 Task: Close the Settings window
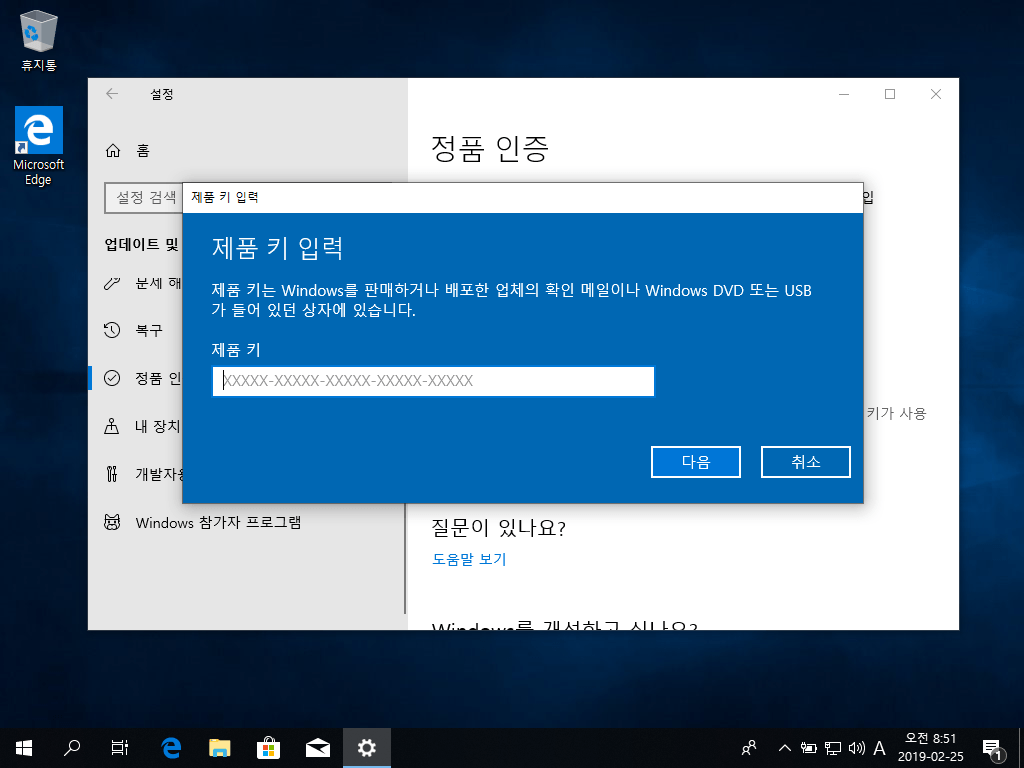[936, 94]
